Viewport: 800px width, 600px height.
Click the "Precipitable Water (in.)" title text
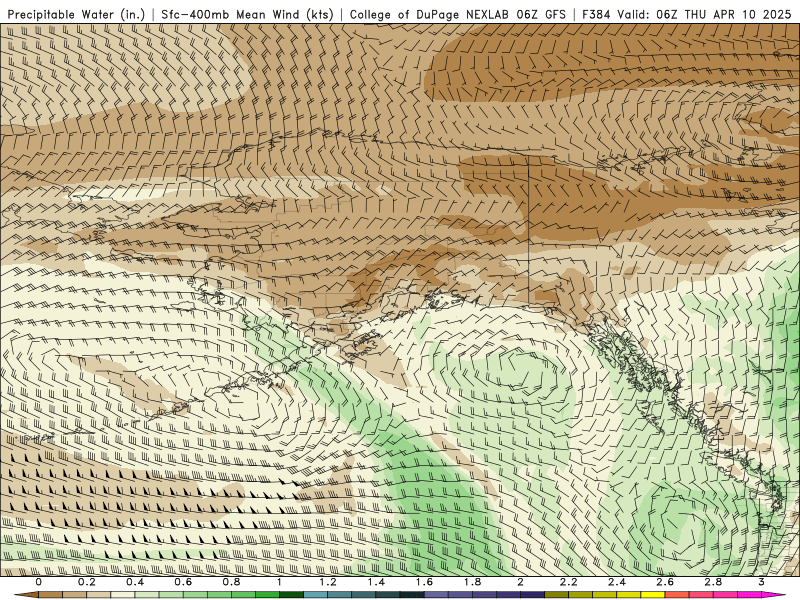[77, 15]
